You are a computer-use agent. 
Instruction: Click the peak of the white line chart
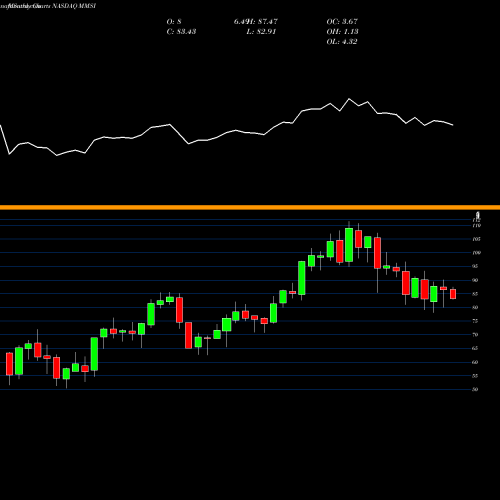point(349,99)
